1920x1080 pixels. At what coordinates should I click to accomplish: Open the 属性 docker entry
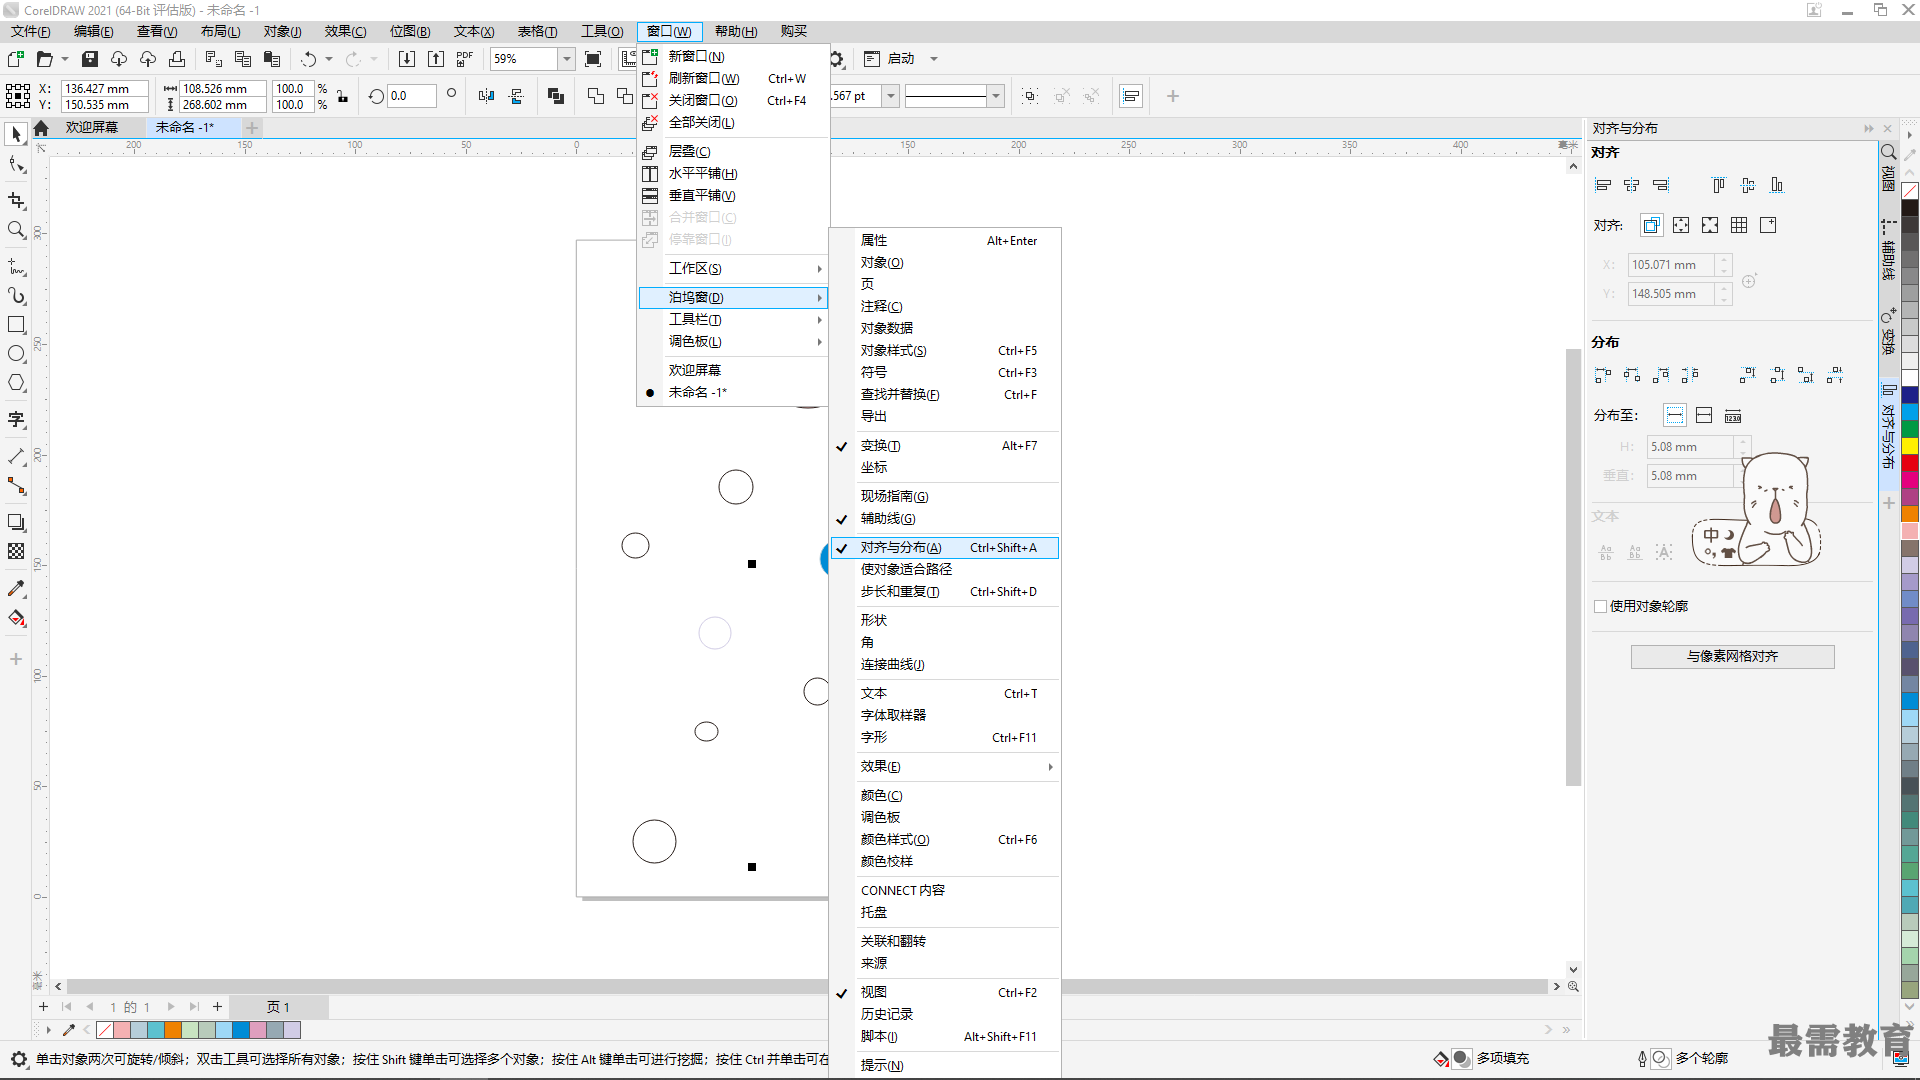point(944,241)
